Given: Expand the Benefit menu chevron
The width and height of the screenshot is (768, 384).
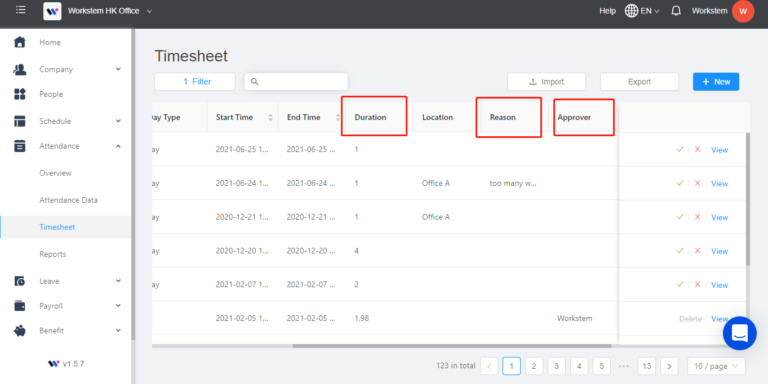Looking at the screenshot, I should point(118,330).
